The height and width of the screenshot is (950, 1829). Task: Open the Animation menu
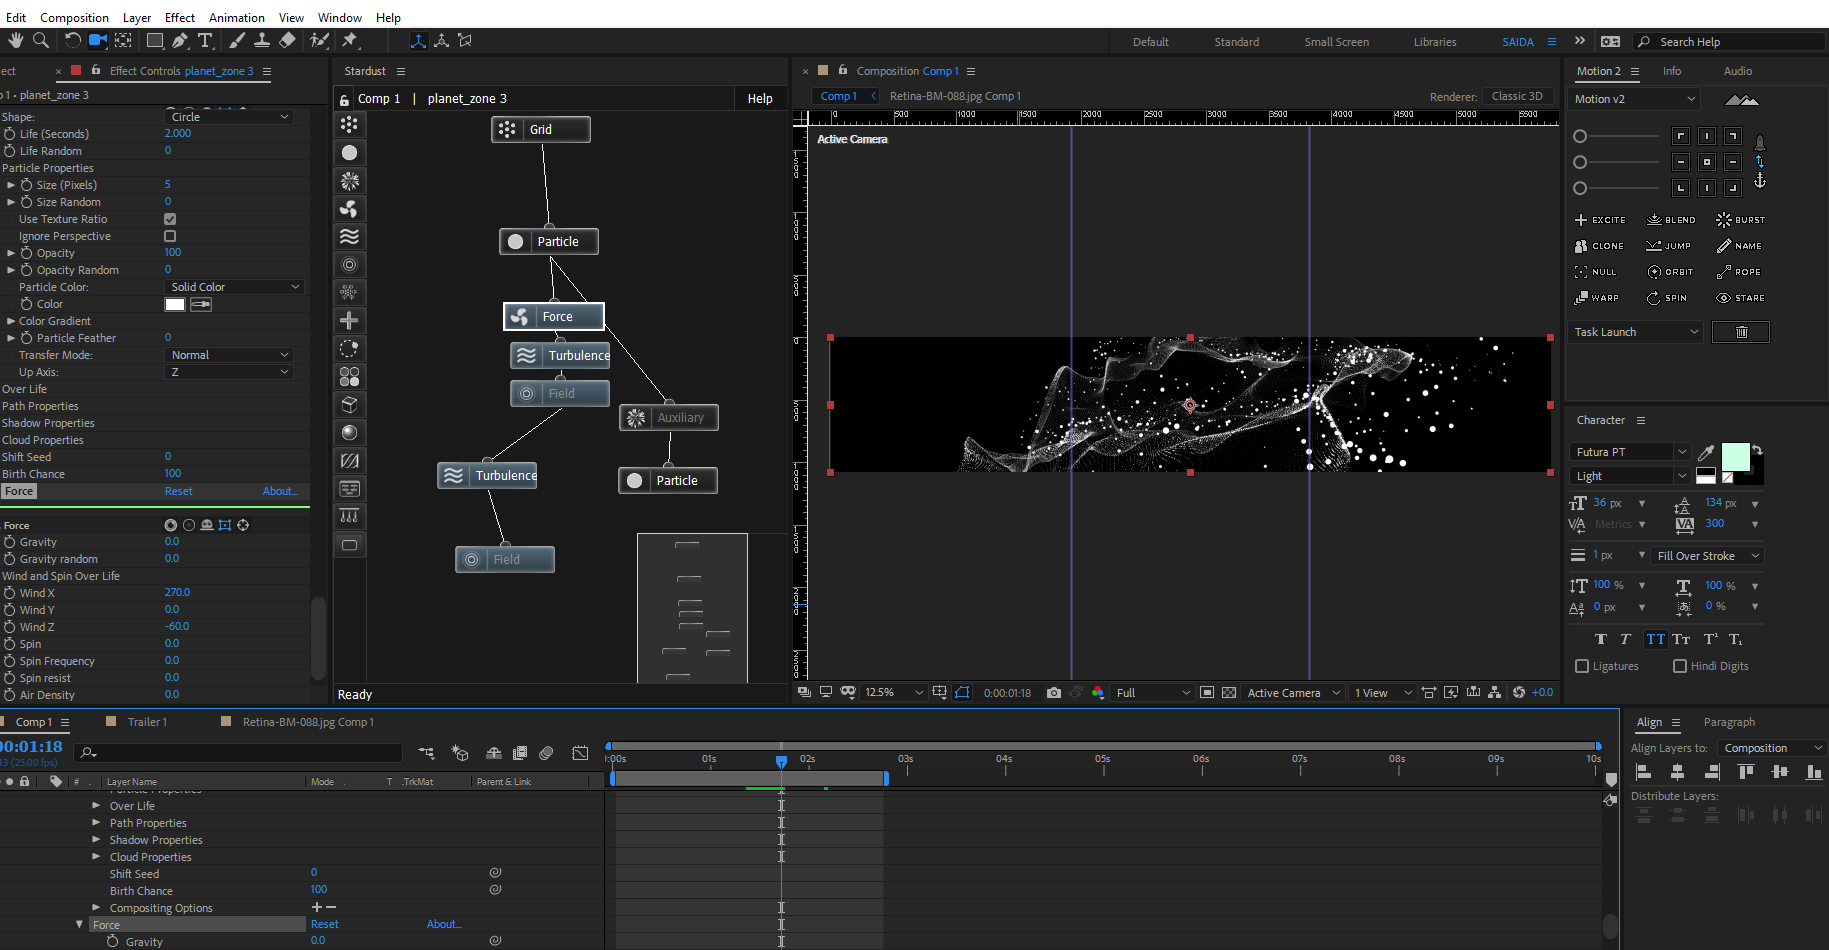[236, 17]
